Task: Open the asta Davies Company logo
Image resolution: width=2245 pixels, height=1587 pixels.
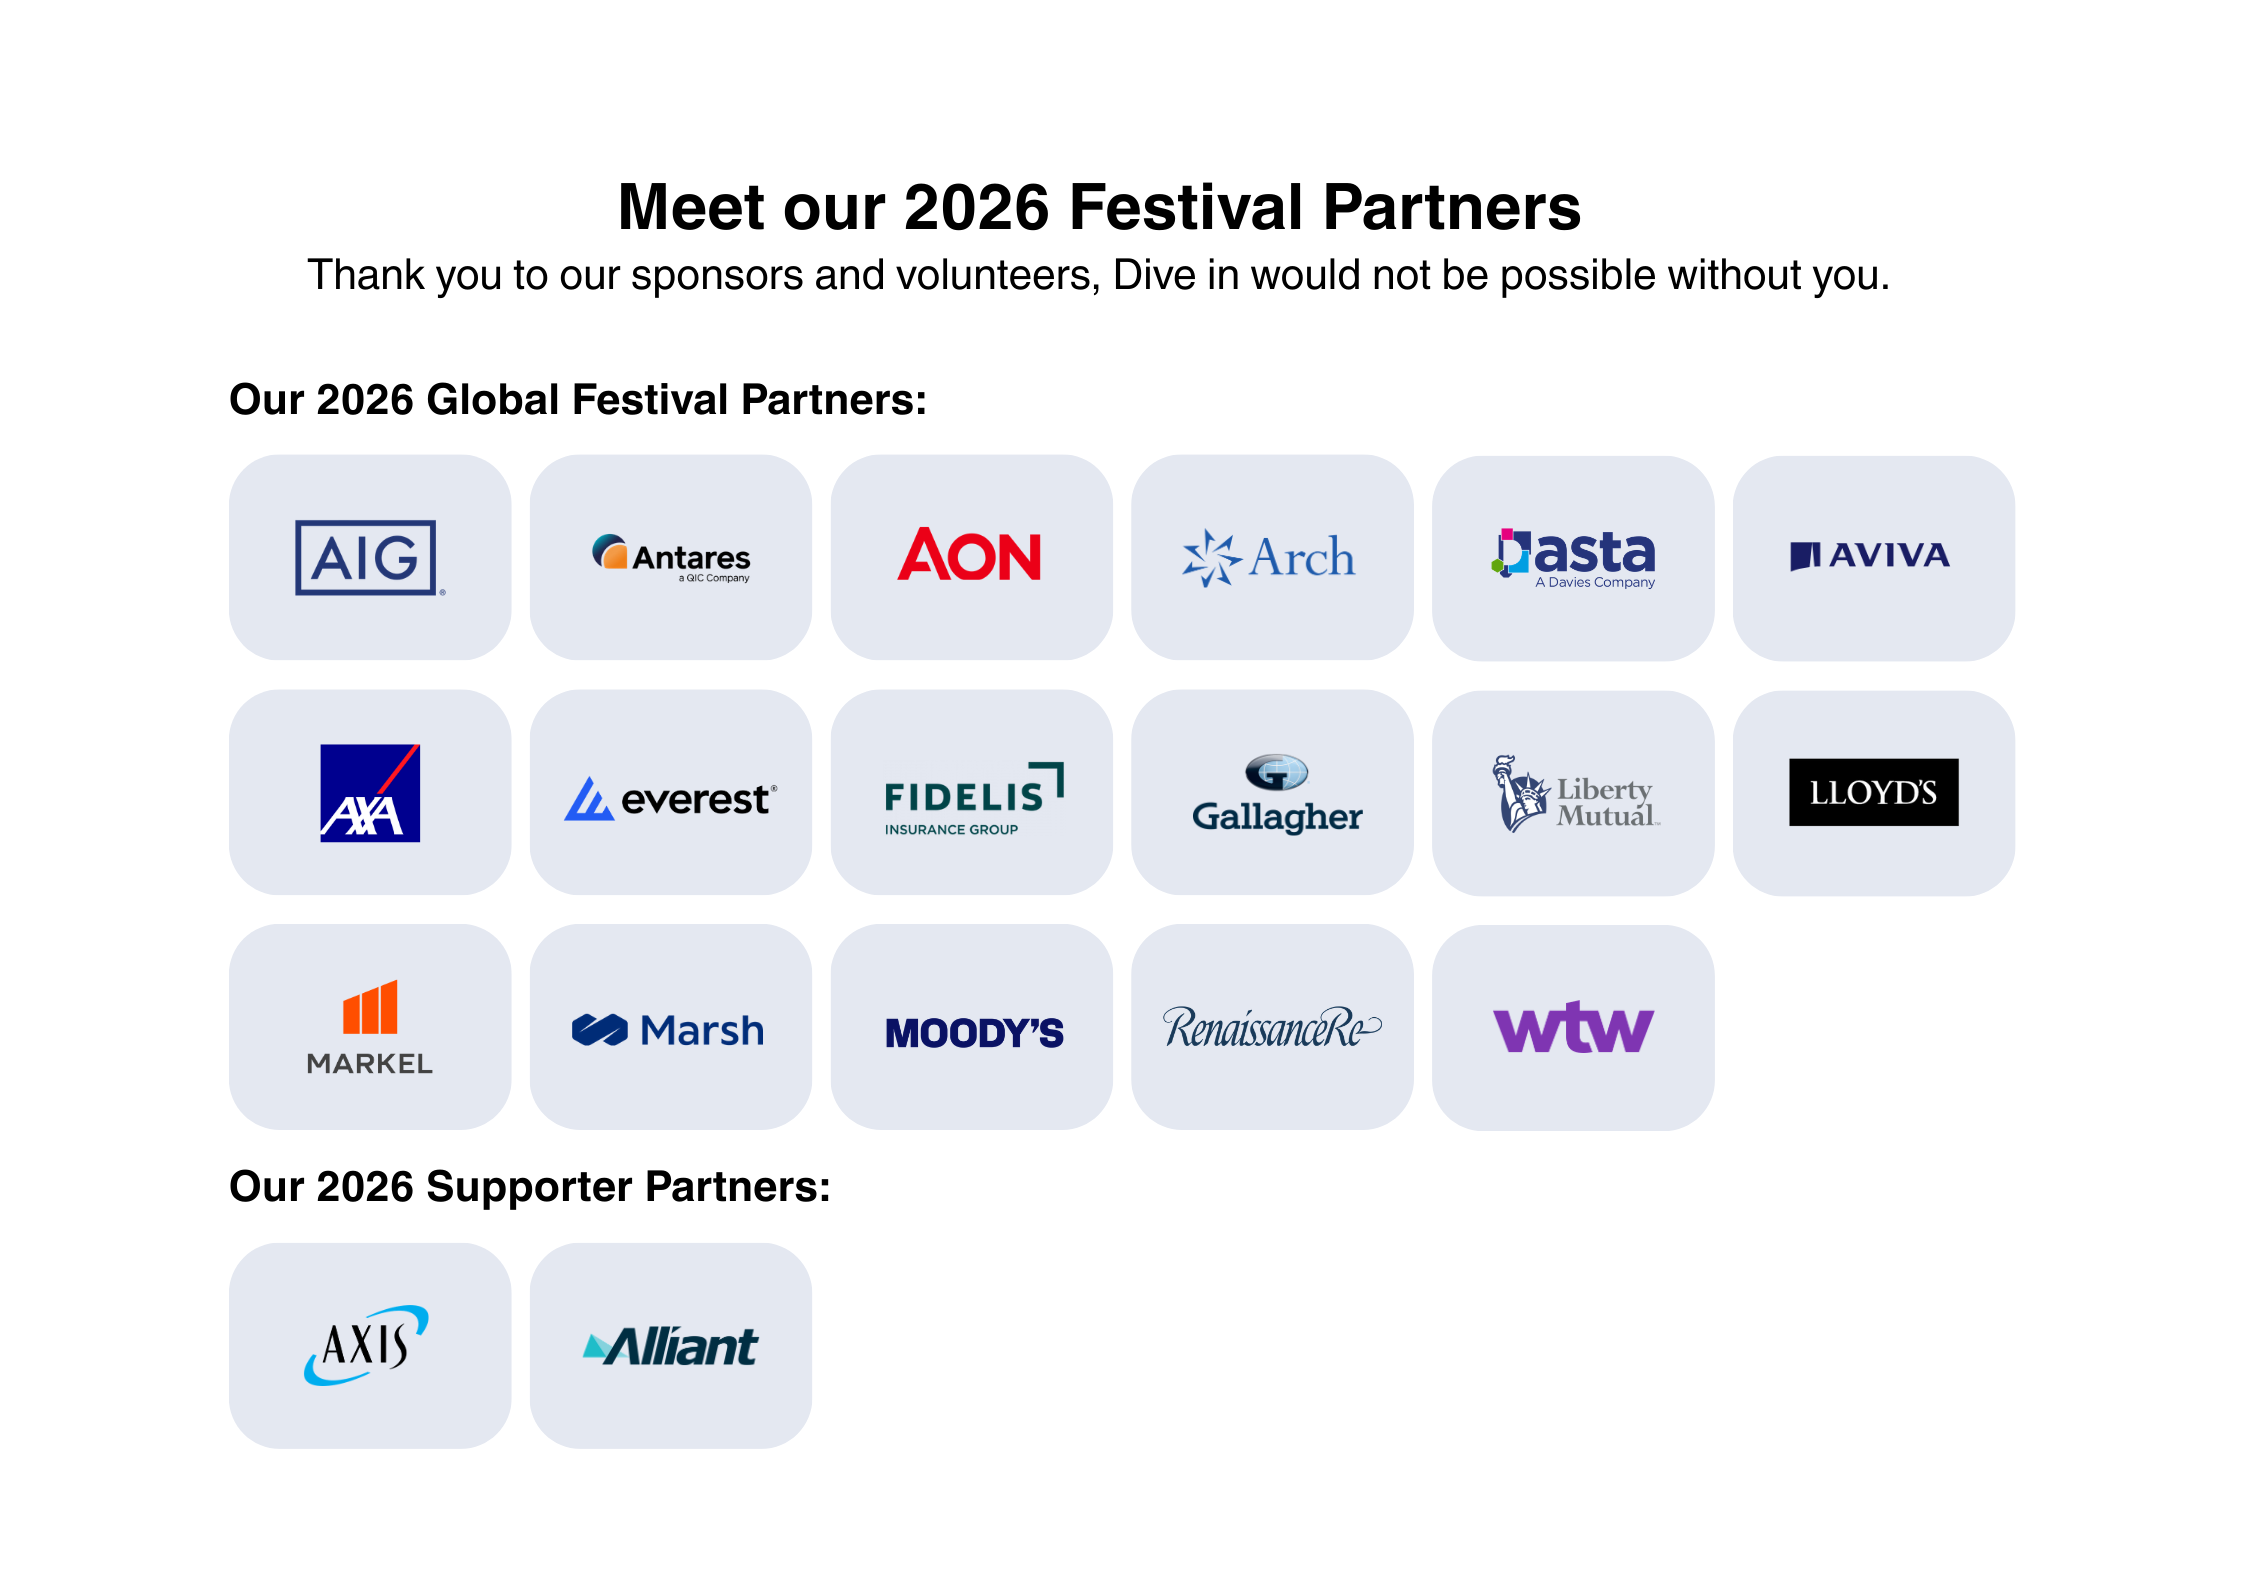Action: tap(1572, 558)
